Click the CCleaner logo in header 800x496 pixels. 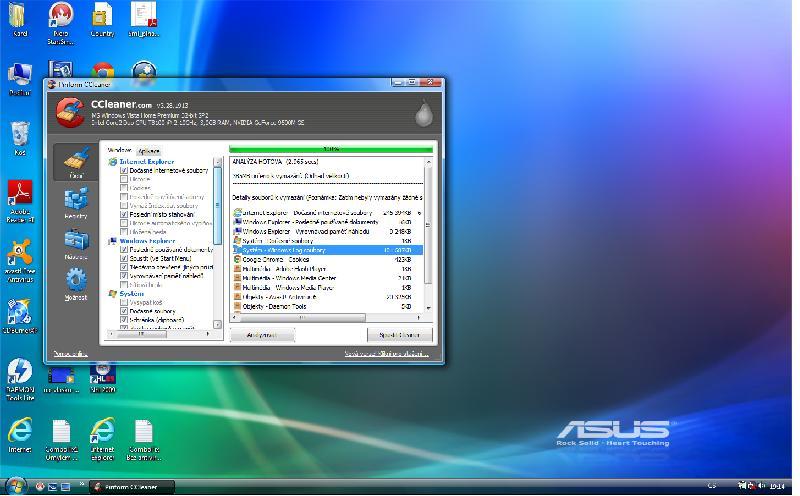(x=70, y=112)
